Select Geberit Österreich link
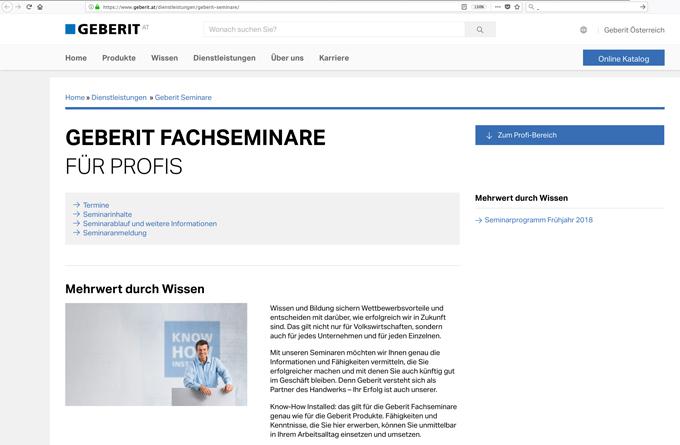Image resolution: width=680 pixels, height=445 pixels. click(634, 30)
